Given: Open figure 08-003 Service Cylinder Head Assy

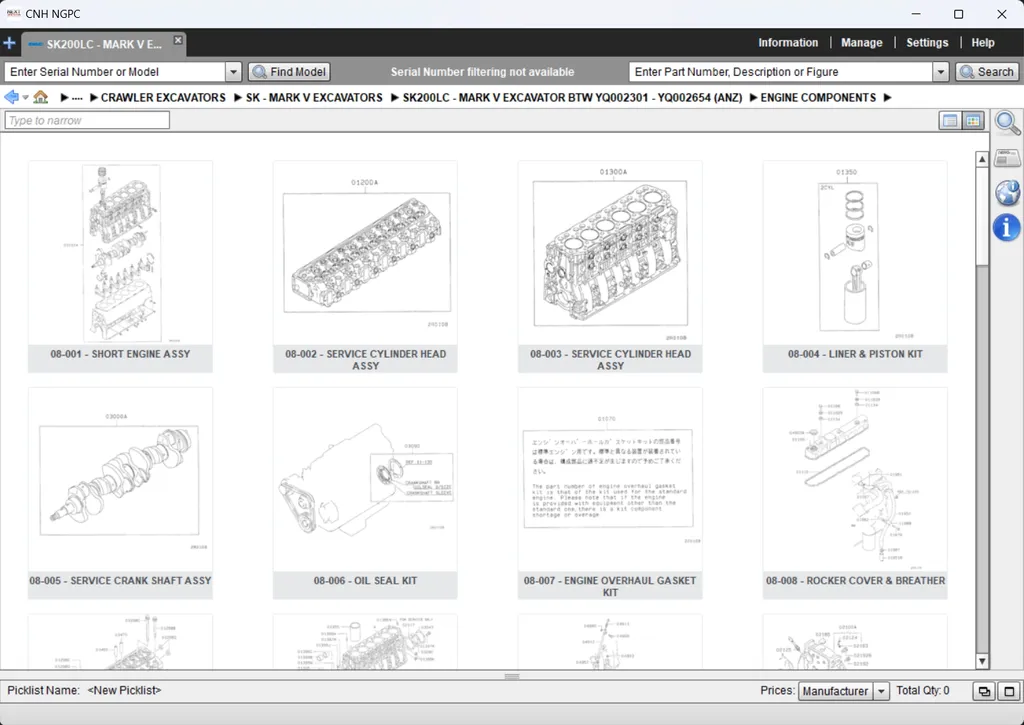Looking at the screenshot, I should pyautogui.click(x=610, y=266).
